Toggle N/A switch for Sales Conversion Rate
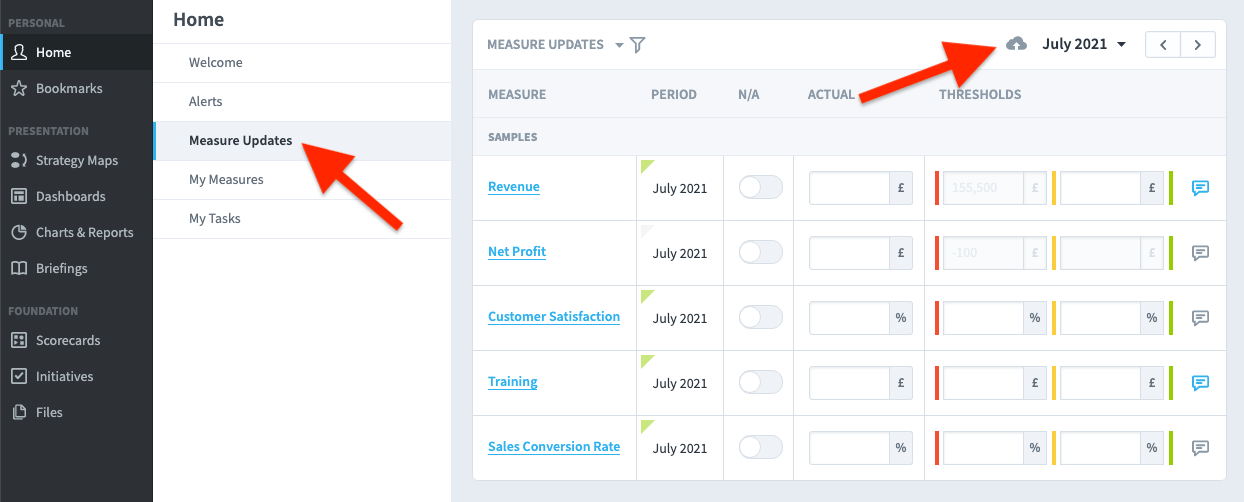1244x502 pixels. click(x=761, y=447)
